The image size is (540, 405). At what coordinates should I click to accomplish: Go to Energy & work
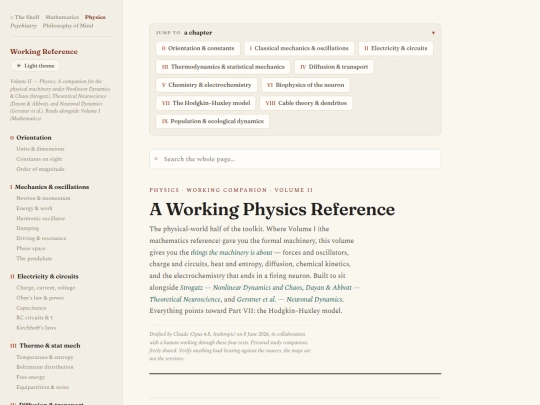click(34, 208)
